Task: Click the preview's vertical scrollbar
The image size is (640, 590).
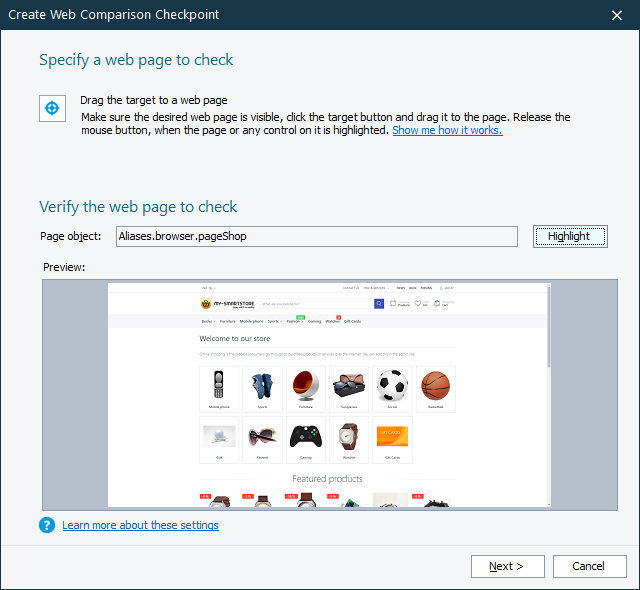Action: [549, 395]
